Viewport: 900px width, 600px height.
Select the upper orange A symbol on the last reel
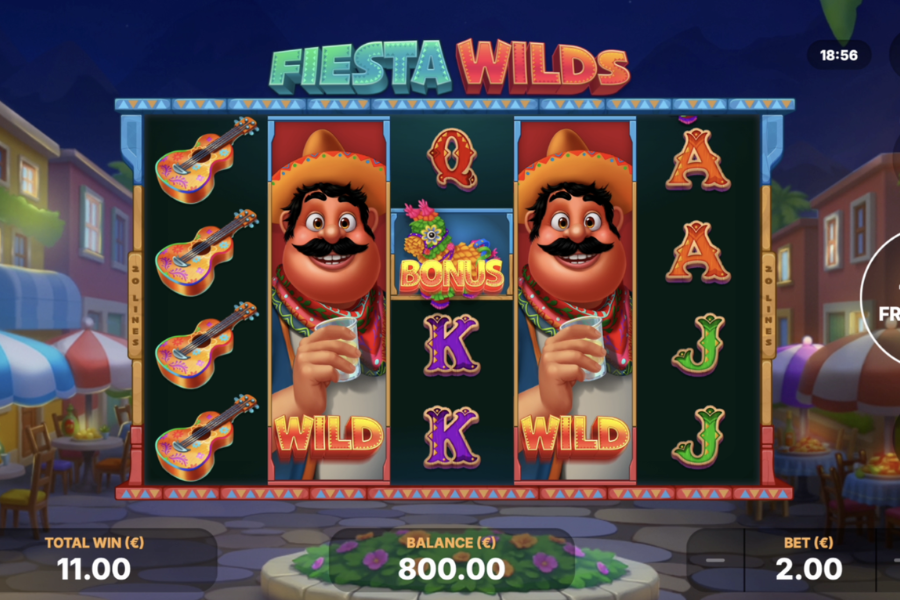[x=698, y=160]
